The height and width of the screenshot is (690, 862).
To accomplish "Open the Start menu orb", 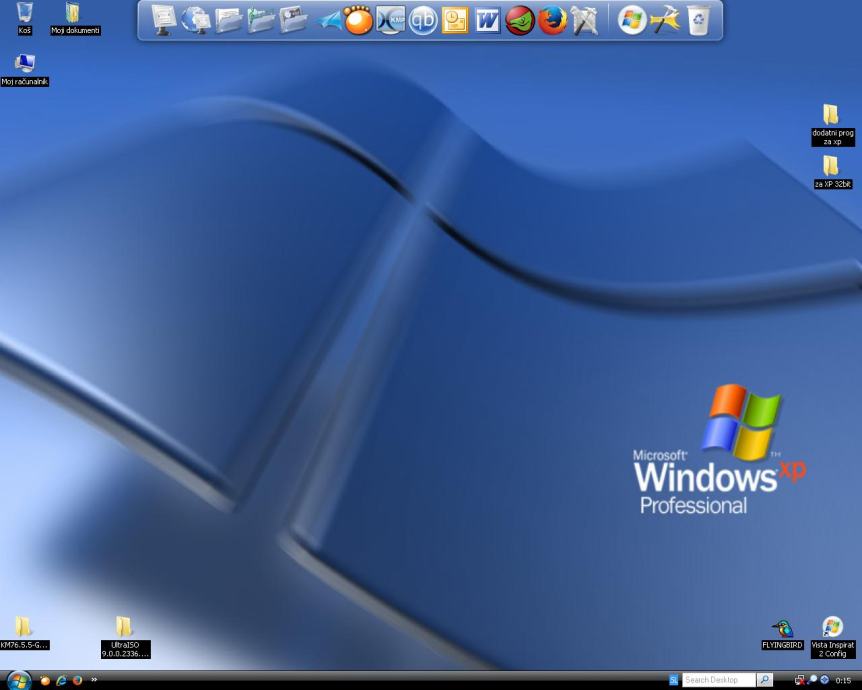I will 20,681.
